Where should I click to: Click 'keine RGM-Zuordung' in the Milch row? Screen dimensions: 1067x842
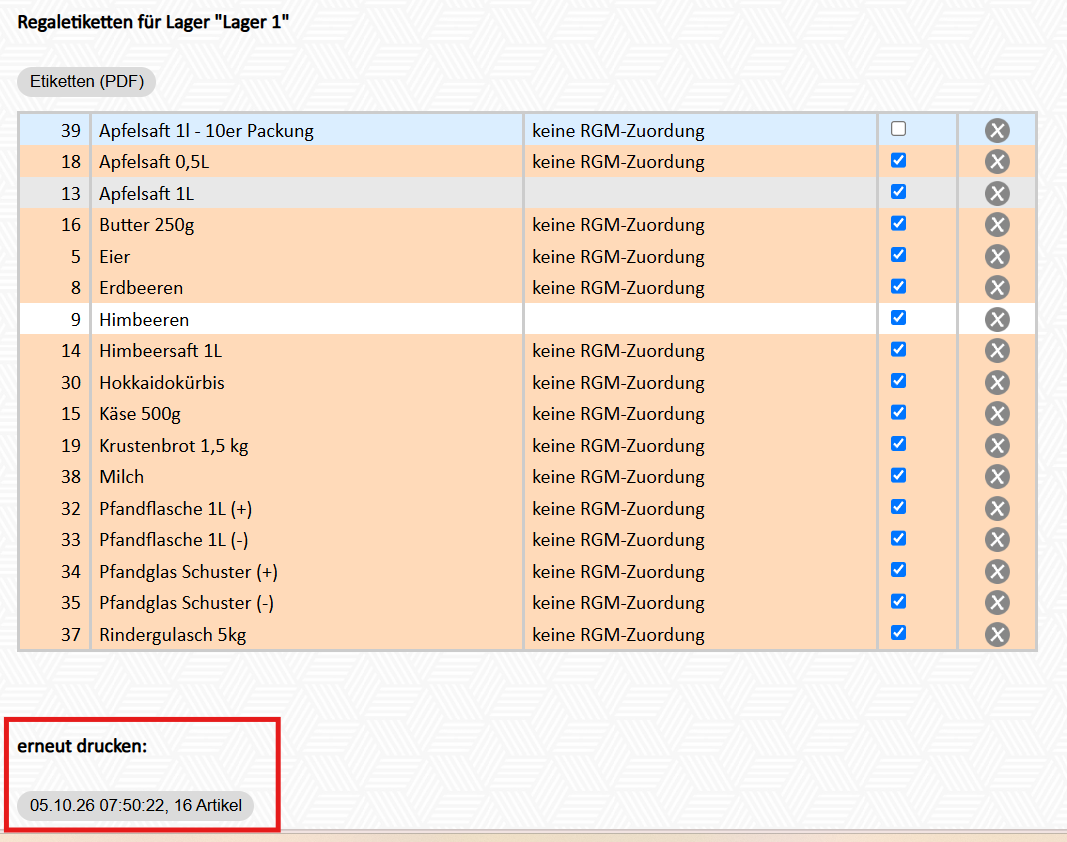tap(618, 477)
